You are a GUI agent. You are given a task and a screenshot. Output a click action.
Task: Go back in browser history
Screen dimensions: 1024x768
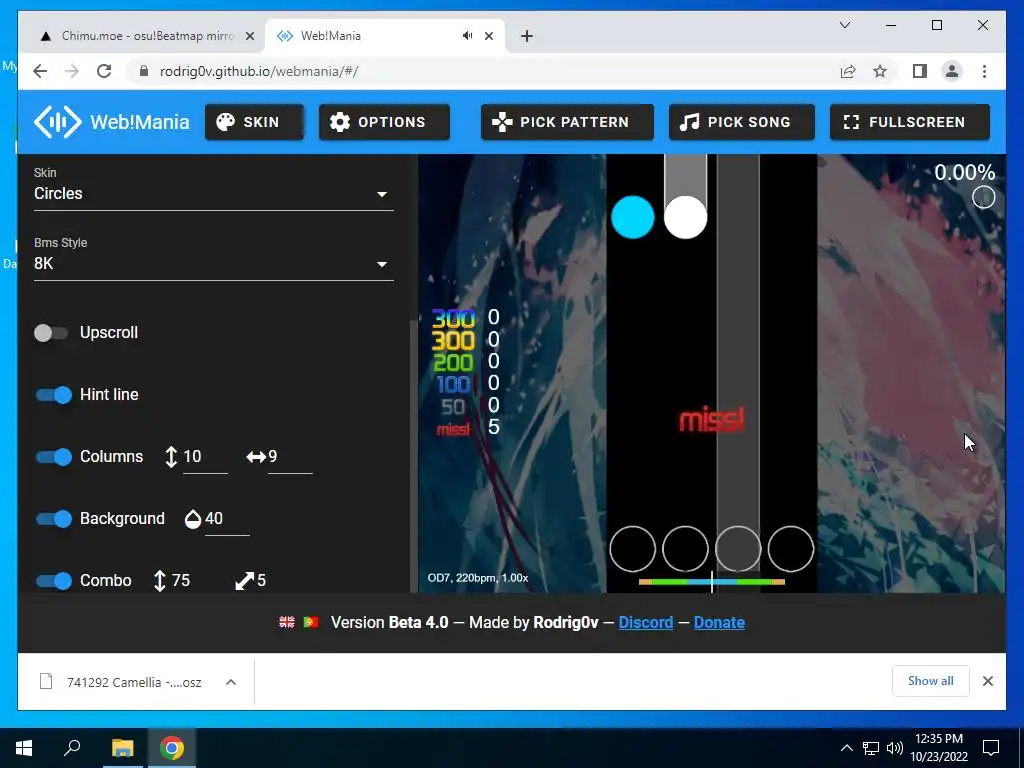40,71
